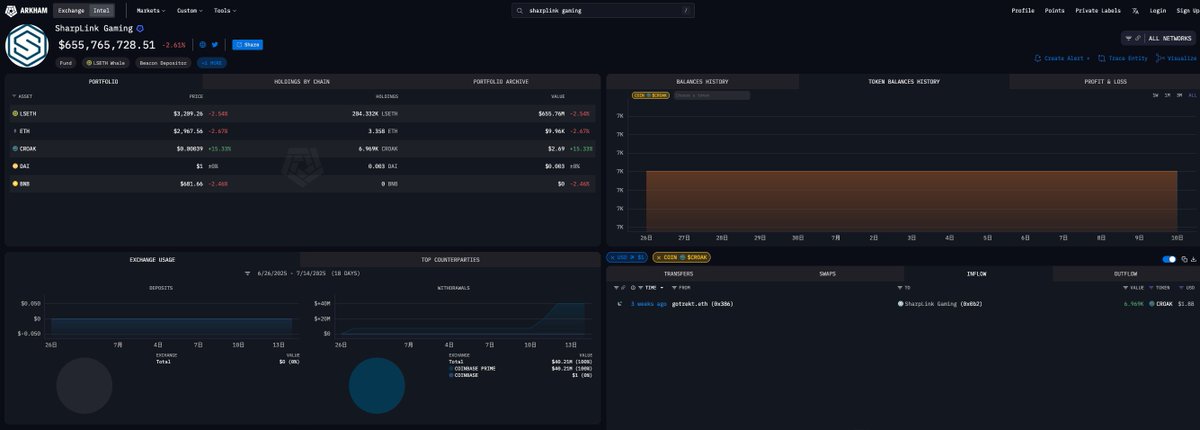This screenshot has width=1200, height=430.
Task: Switch to PROFIT & LOSS tab
Action: 1105,81
